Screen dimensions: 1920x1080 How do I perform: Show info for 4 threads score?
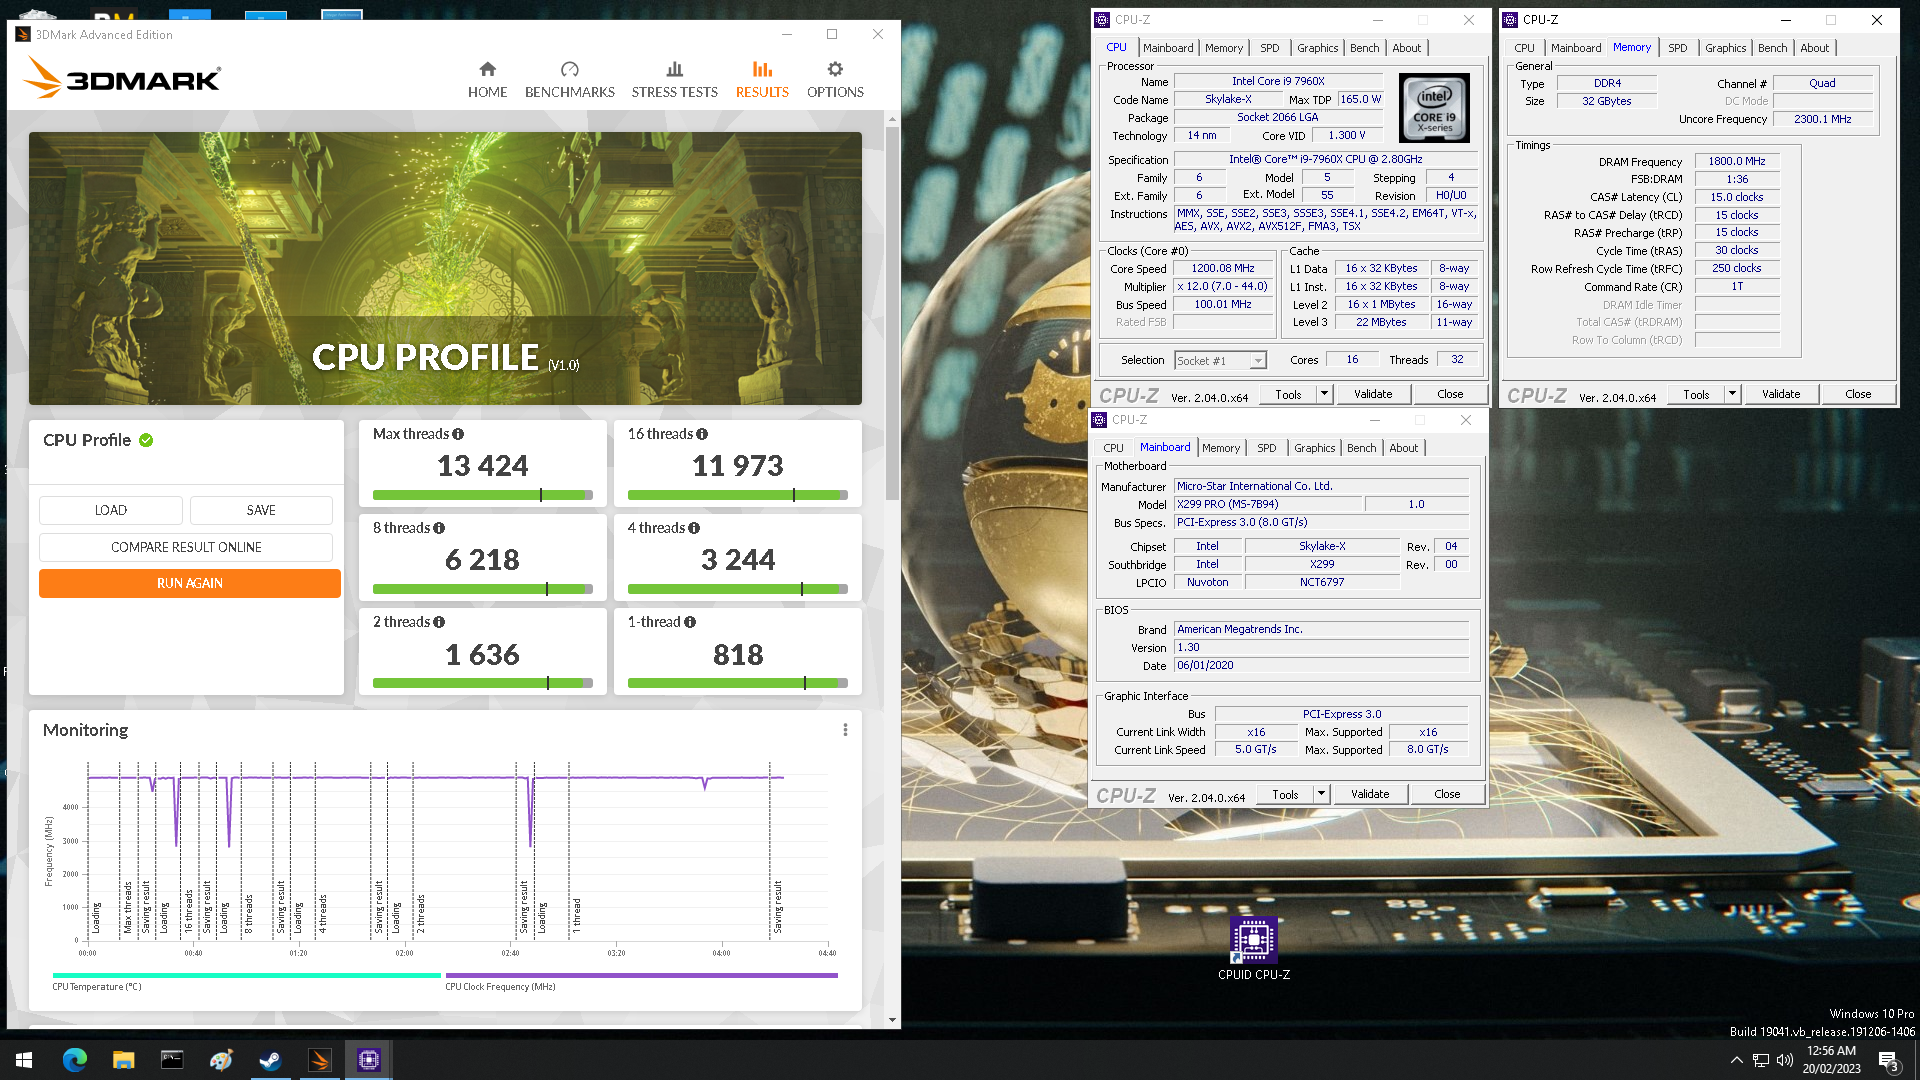pyautogui.click(x=694, y=528)
